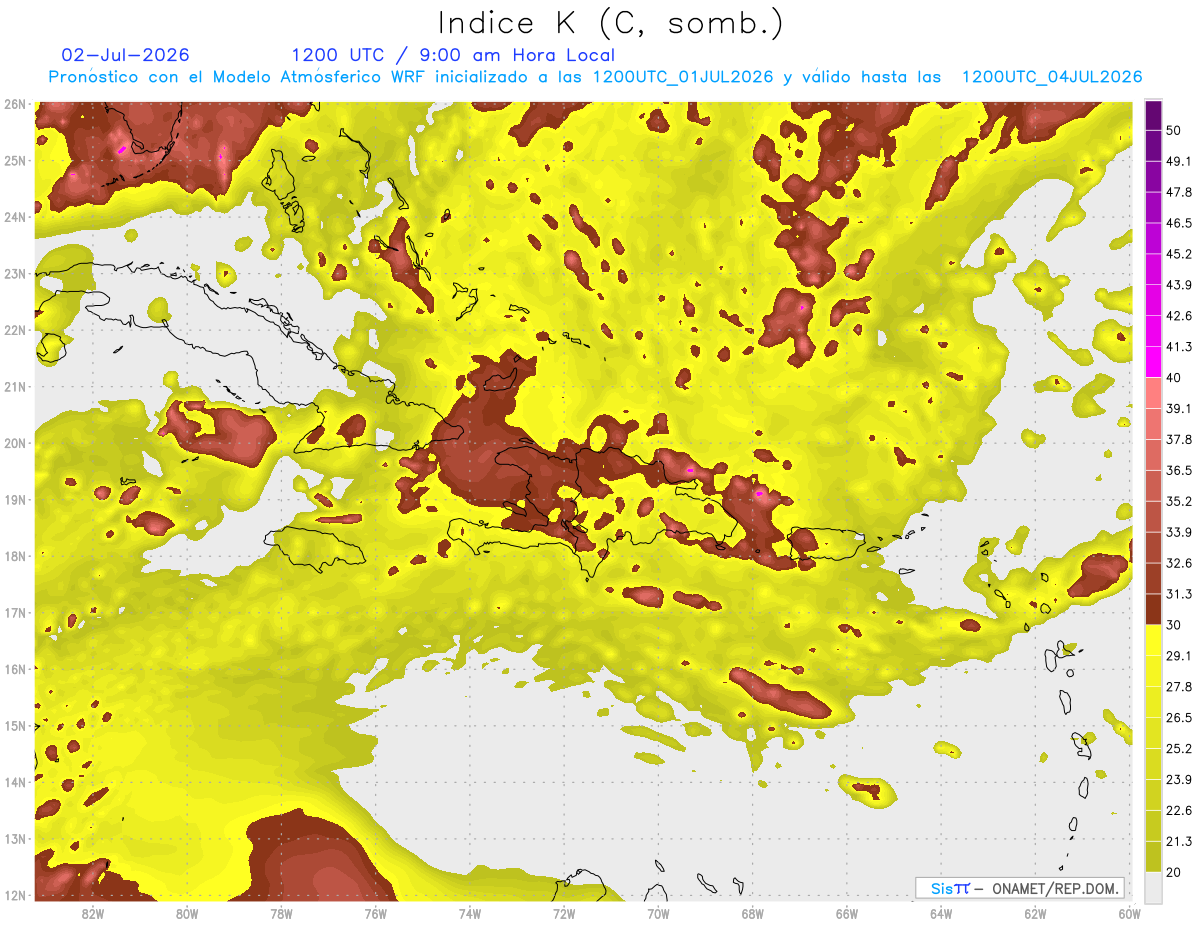1200x927 pixels.
Task: Click color bar value label "39.1"
Action: pos(1179,408)
